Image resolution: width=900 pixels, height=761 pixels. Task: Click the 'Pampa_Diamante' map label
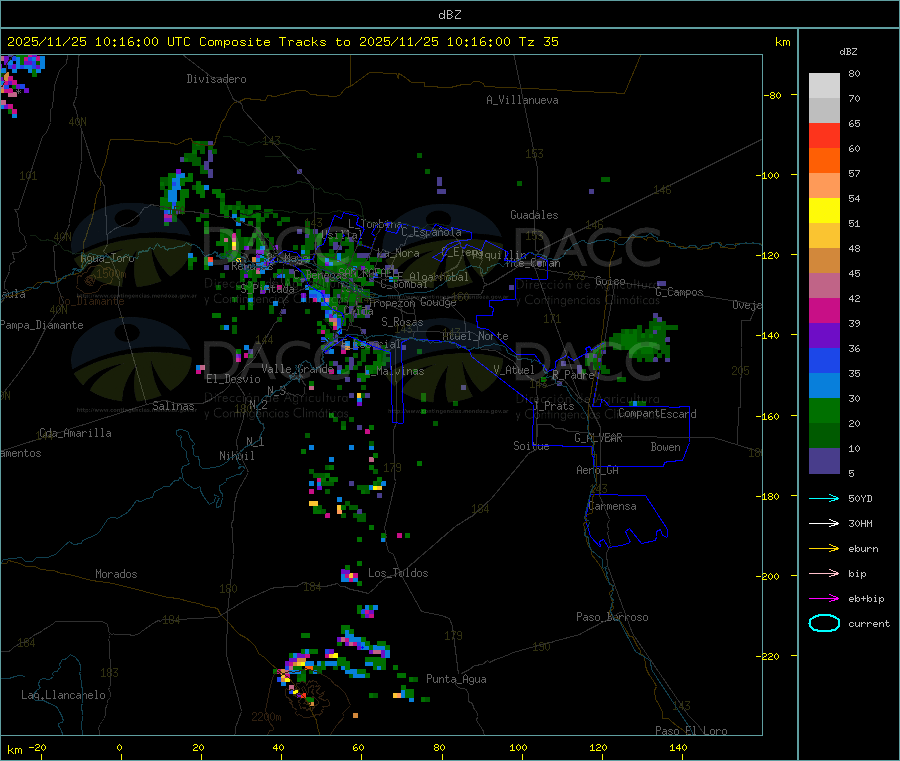tap(41, 325)
